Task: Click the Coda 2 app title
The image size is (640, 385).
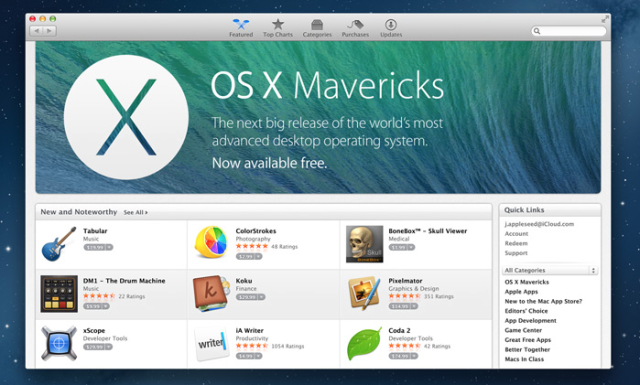Action: tap(399, 331)
